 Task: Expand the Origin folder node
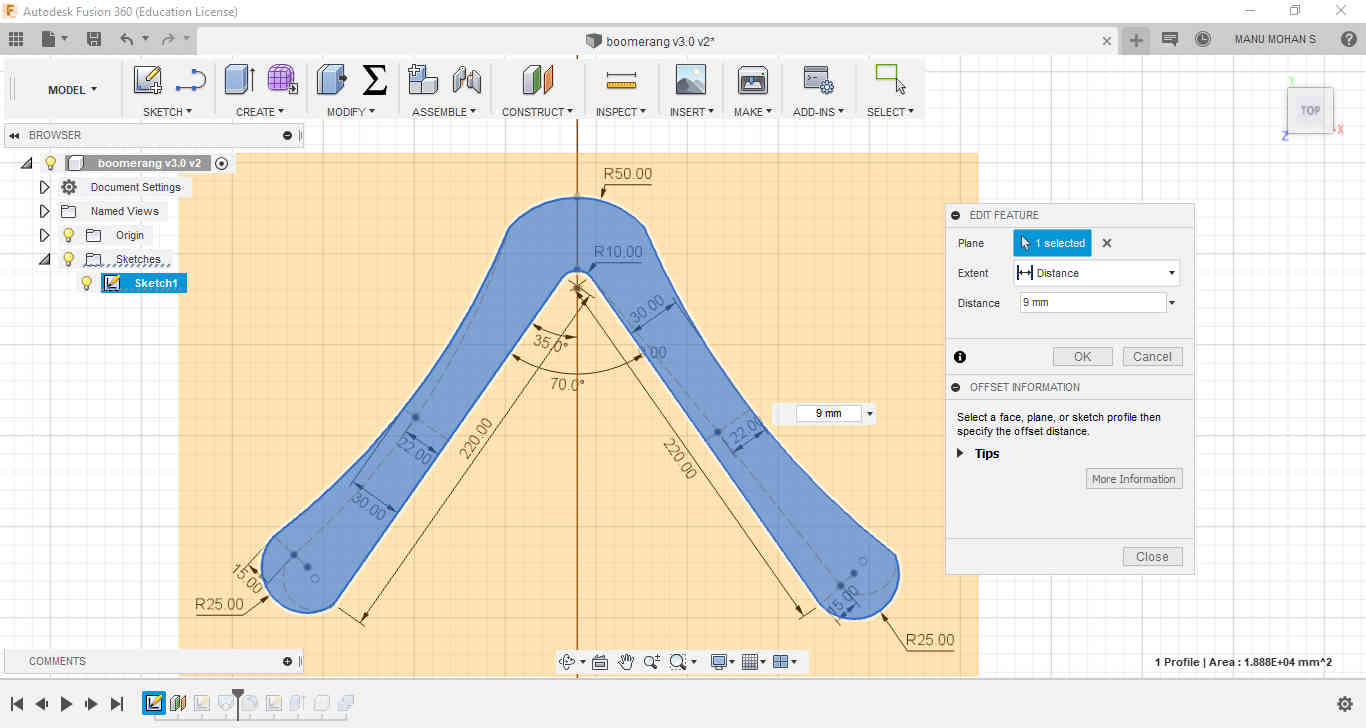(x=44, y=235)
